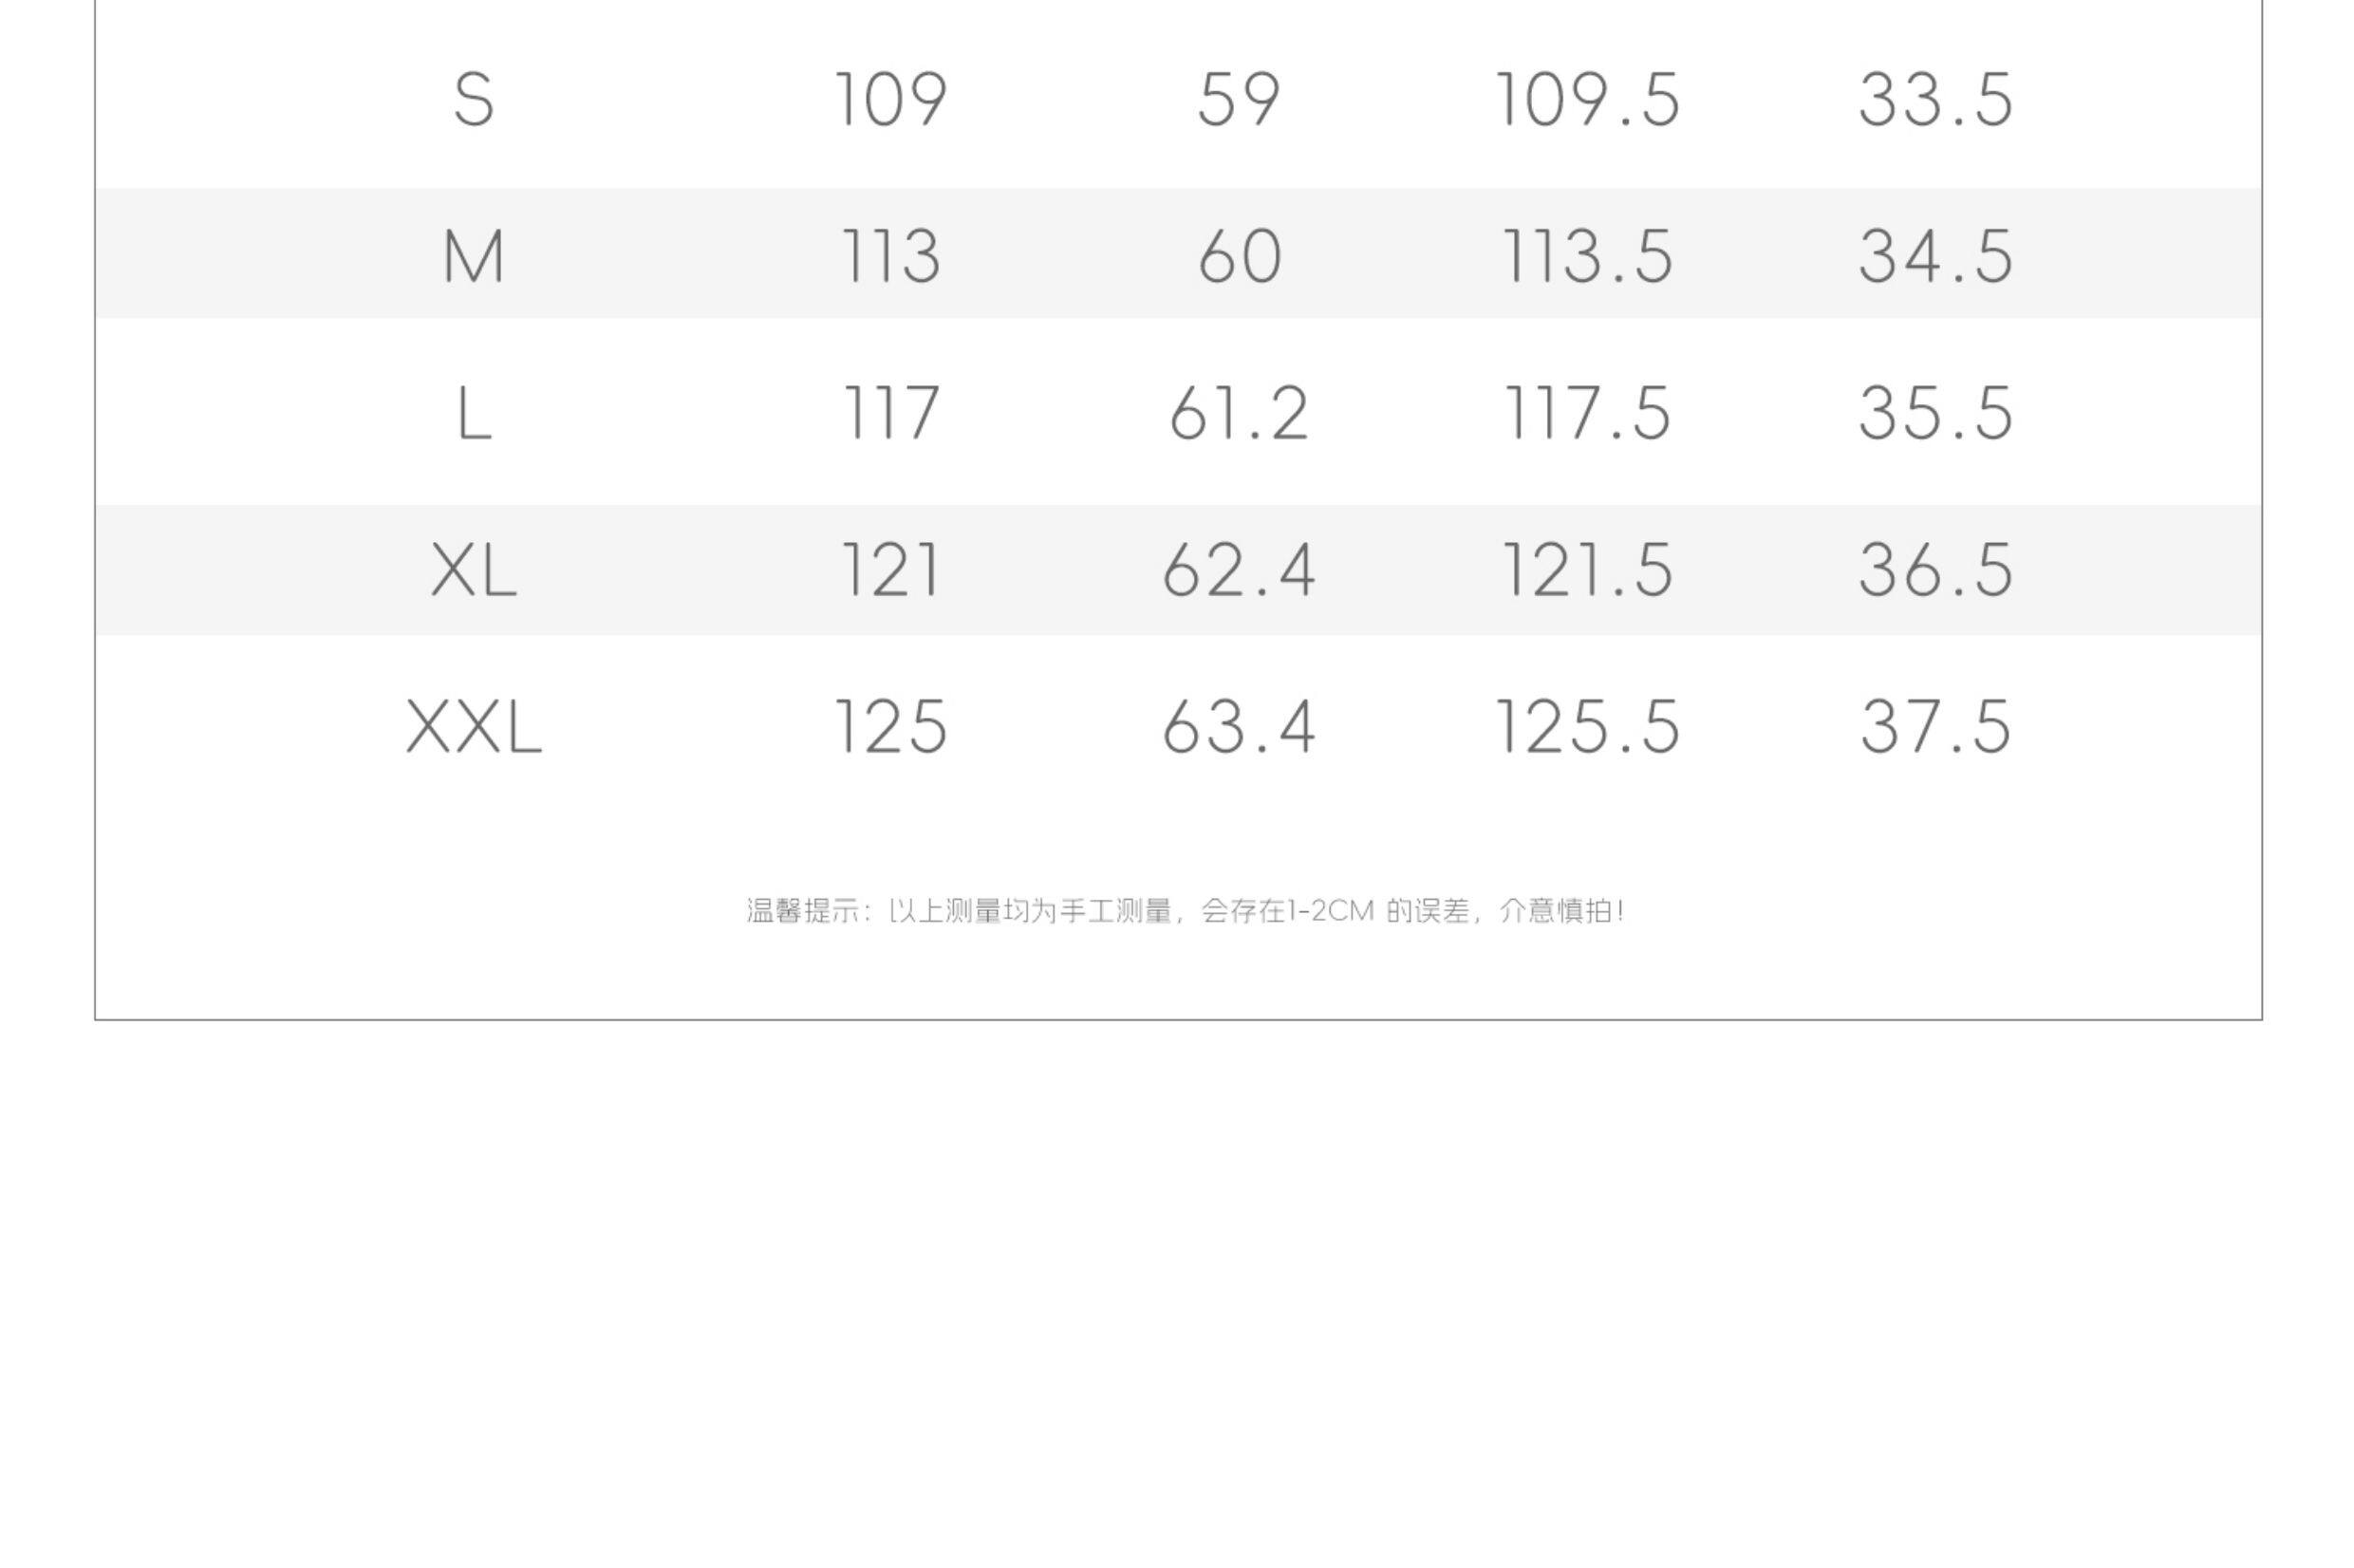Click the 117.5 measurement value

tap(1587, 413)
